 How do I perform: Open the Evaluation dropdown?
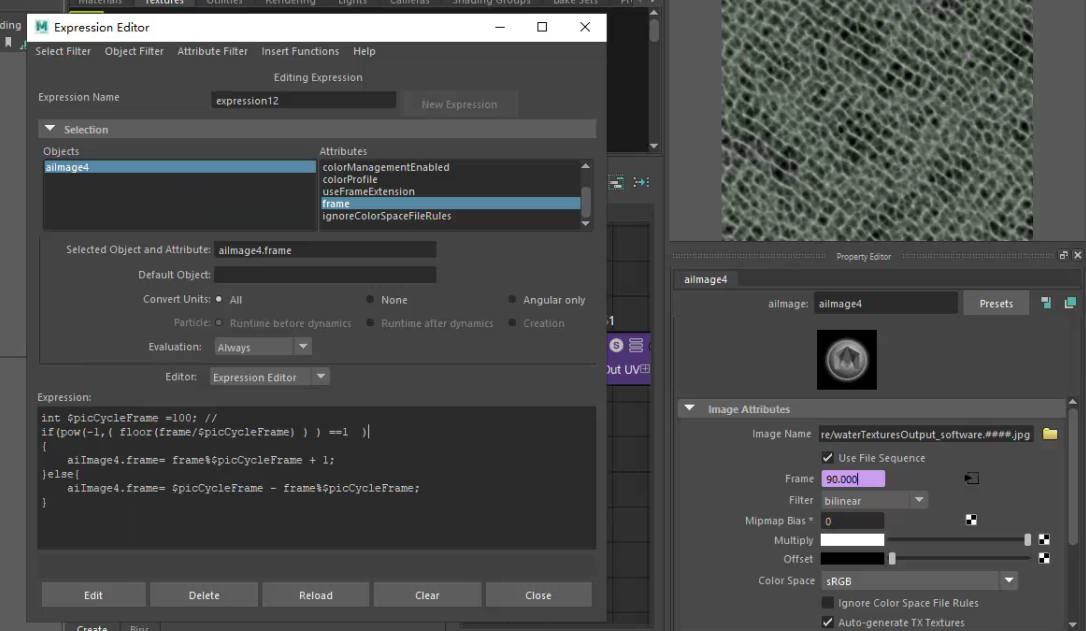tap(262, 347)
